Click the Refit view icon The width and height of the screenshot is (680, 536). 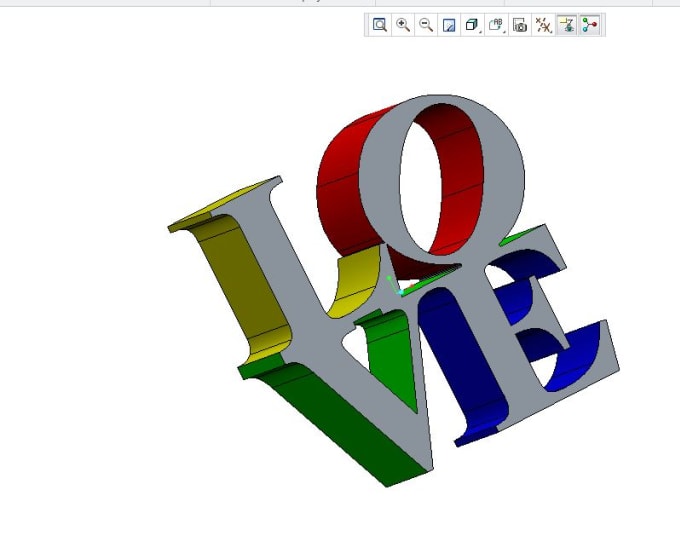(x=379, y=25)
